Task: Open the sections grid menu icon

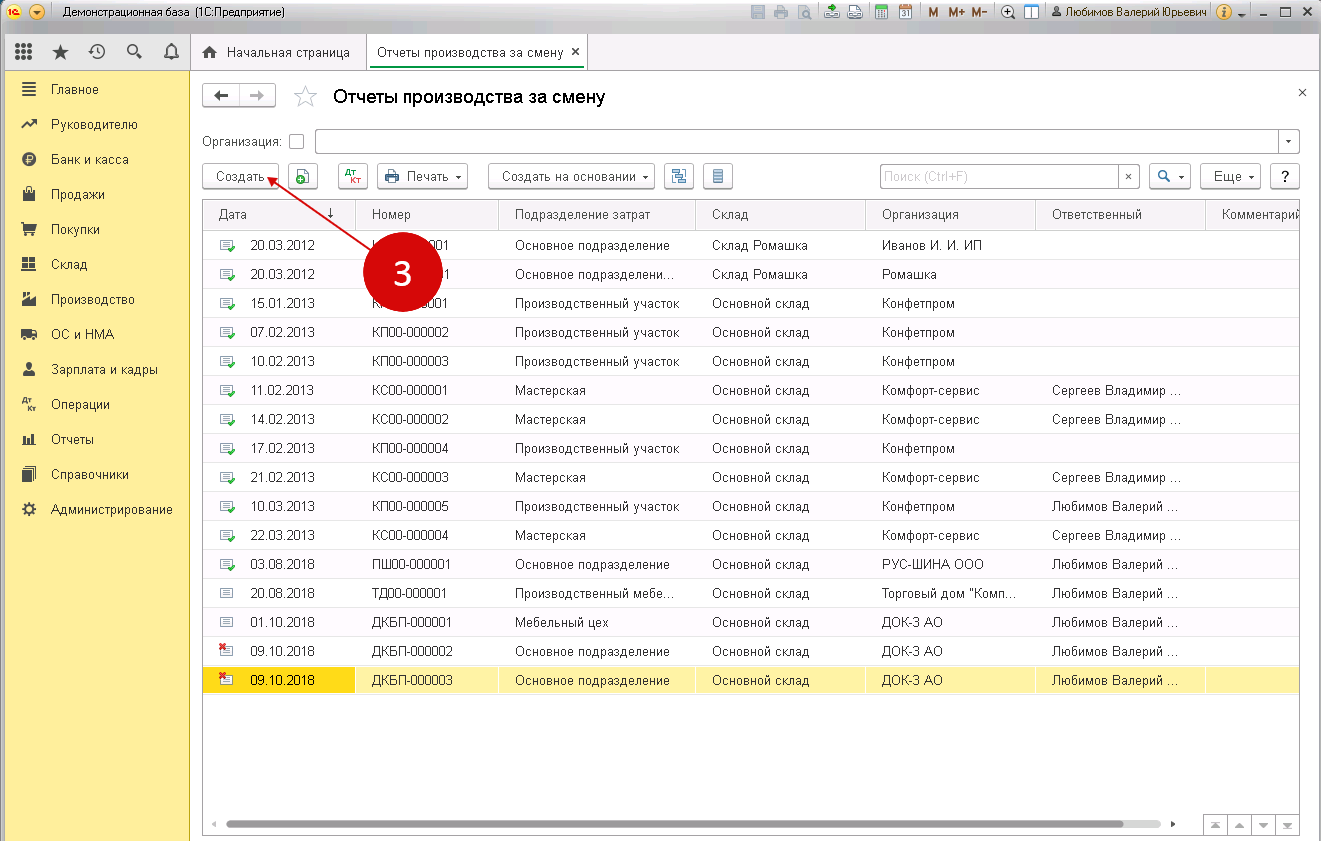Action: [x=24, y=52]
